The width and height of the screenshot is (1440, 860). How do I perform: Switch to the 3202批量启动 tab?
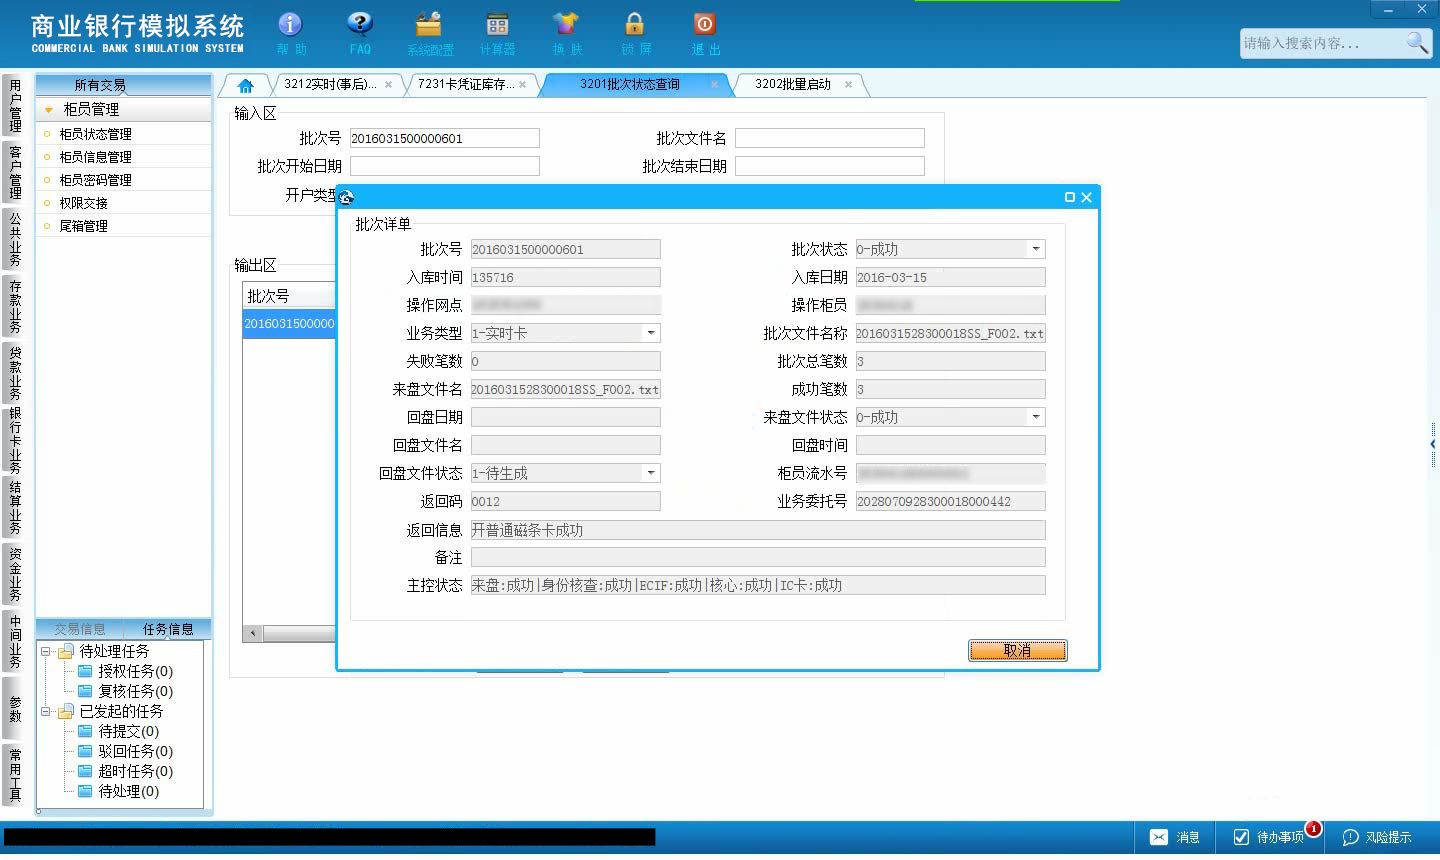tap(793, 85)
